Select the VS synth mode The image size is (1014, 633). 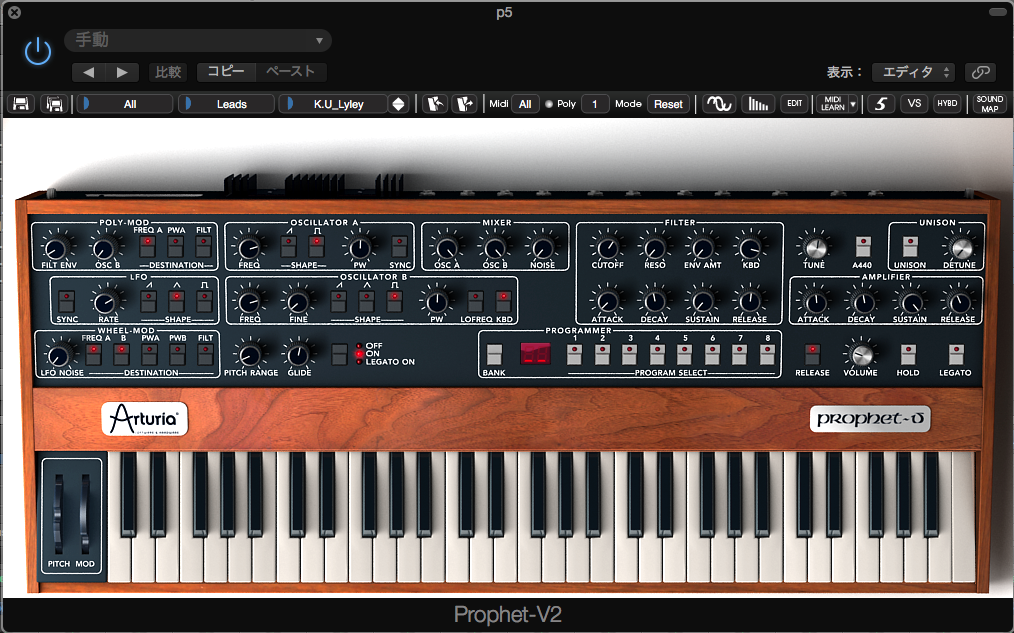pos(914,104)
